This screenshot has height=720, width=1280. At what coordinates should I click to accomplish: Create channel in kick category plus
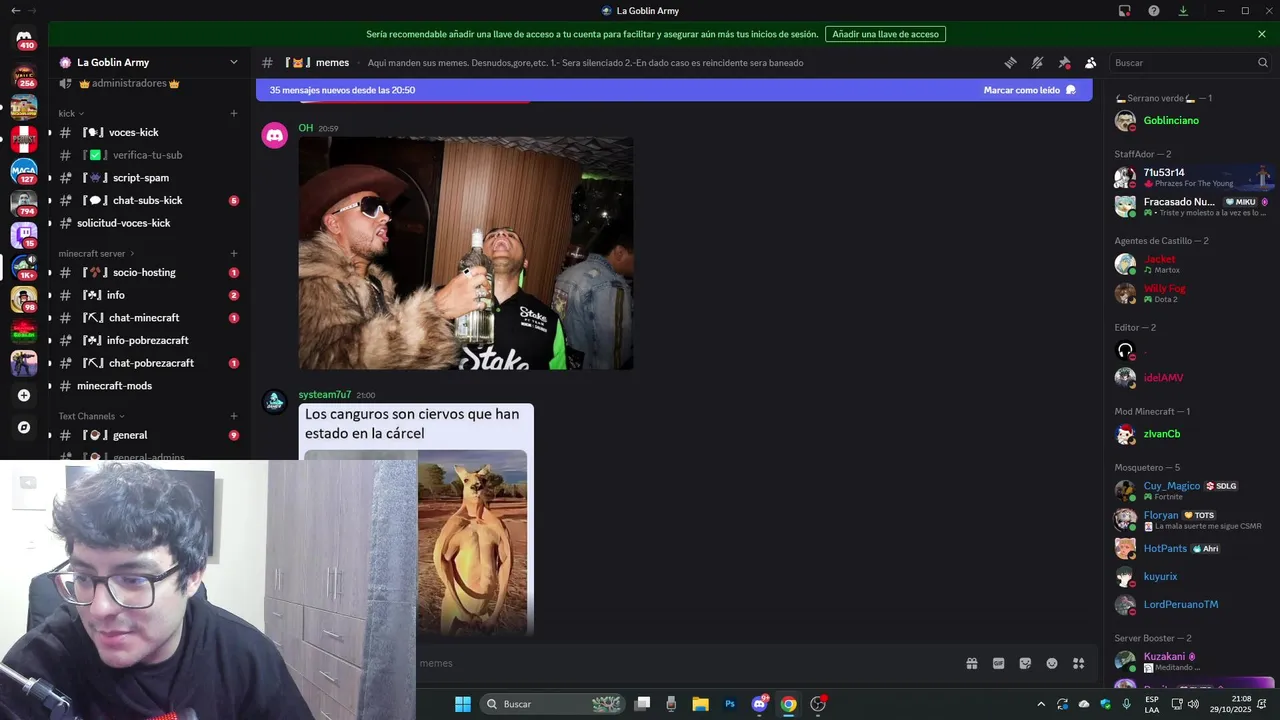[234, 113]
